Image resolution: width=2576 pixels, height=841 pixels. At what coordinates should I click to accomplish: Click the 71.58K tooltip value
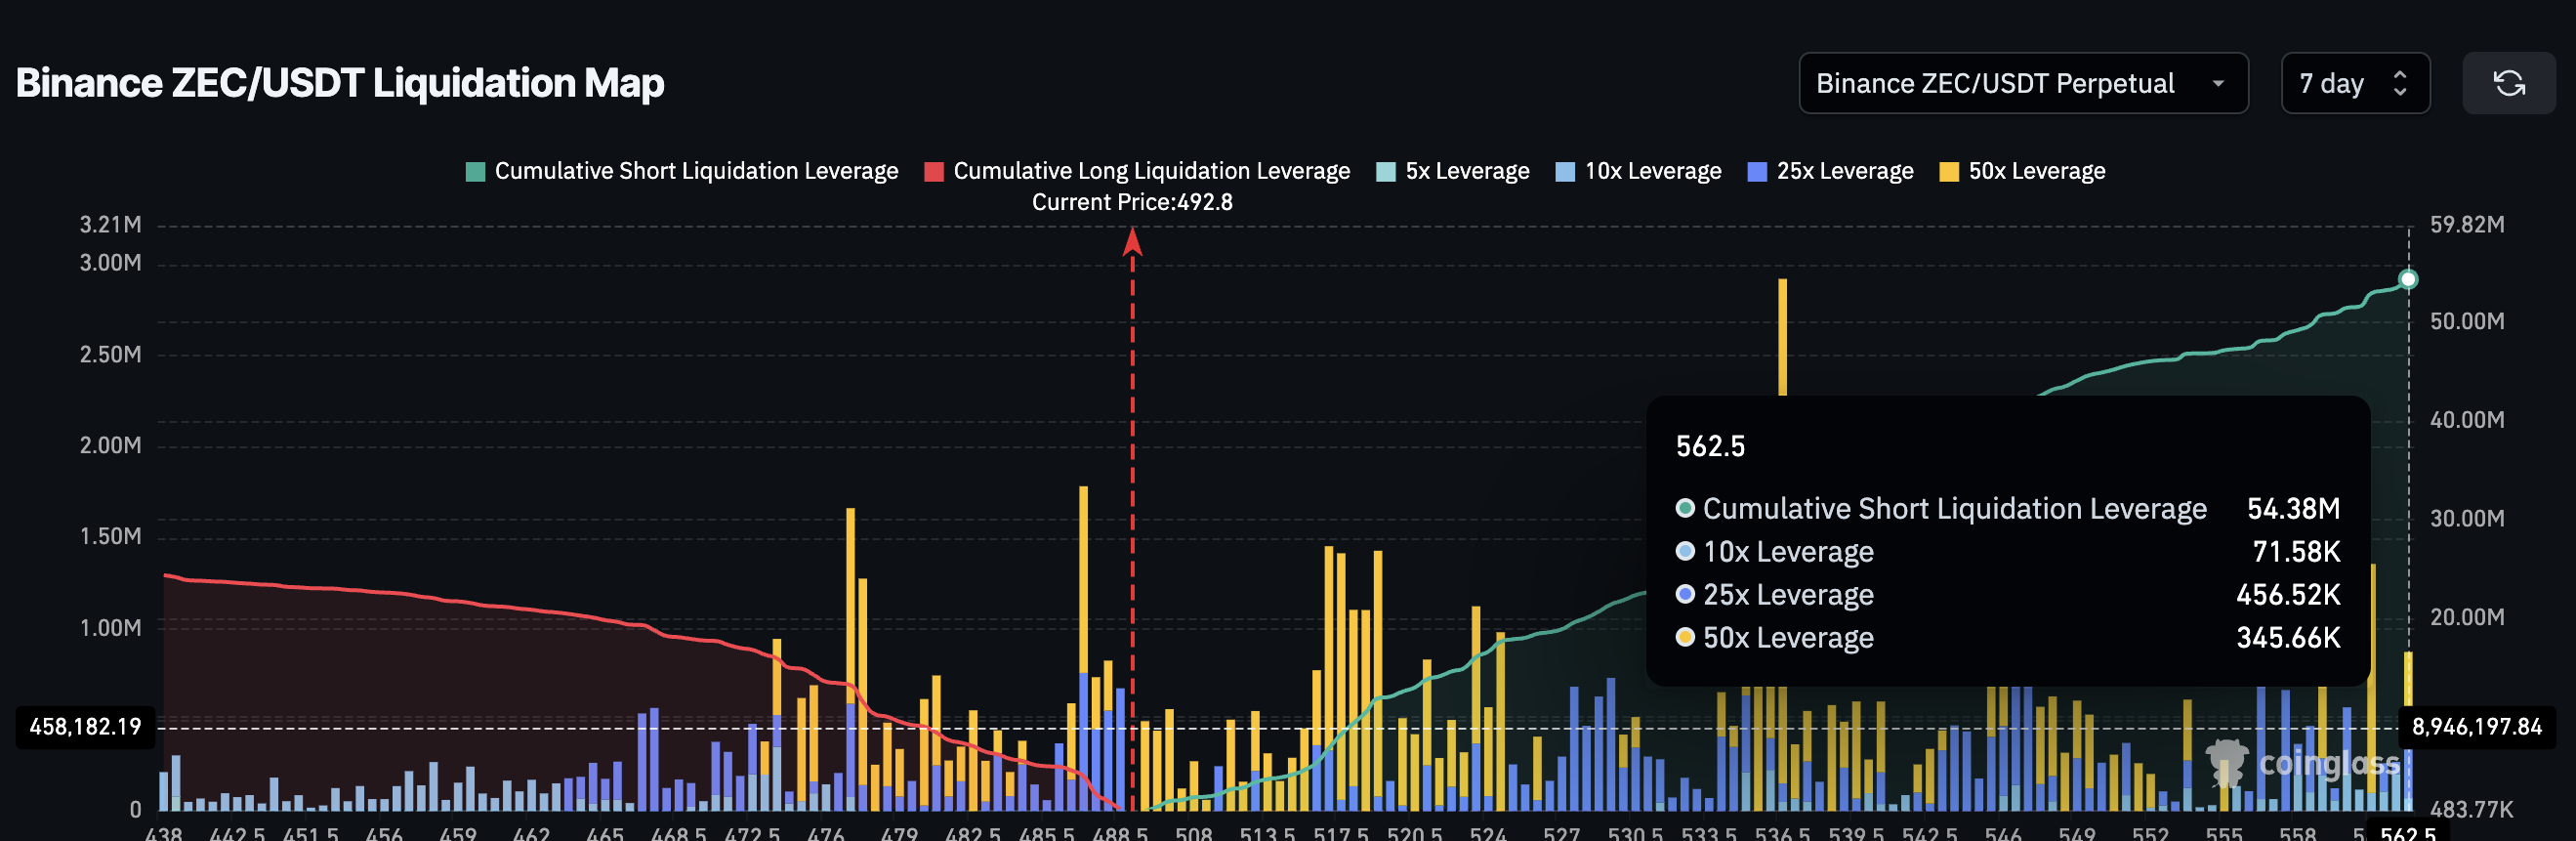point(2296,552)
